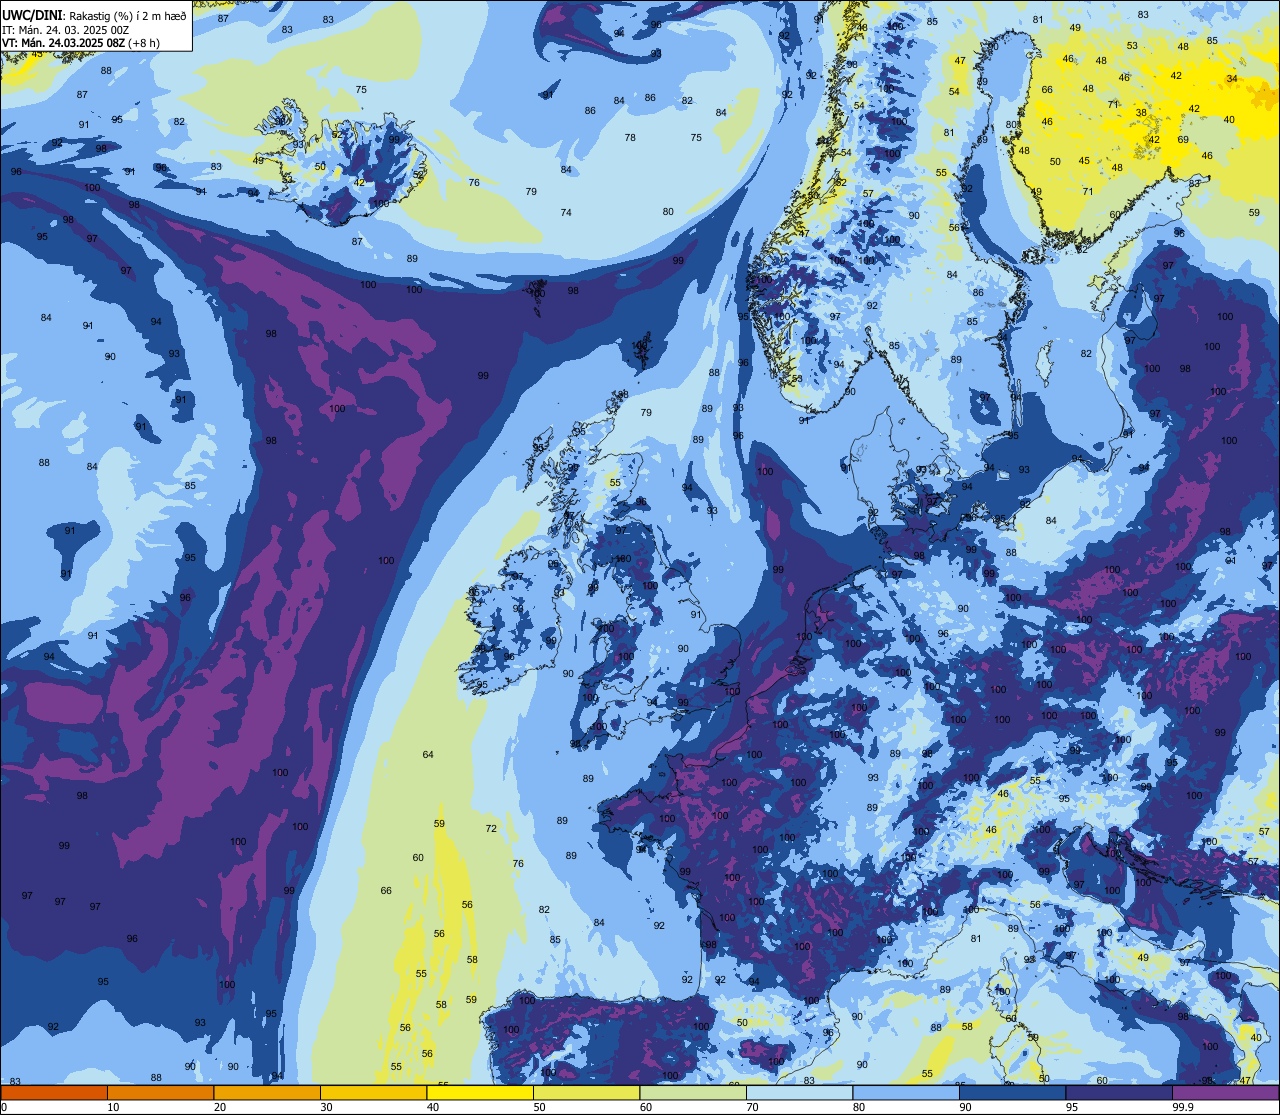The height and width of the screenshot is (1115, 1280).
Task: Click the dark orange 0–10 legend segment
Action: tap(53, 1093)
